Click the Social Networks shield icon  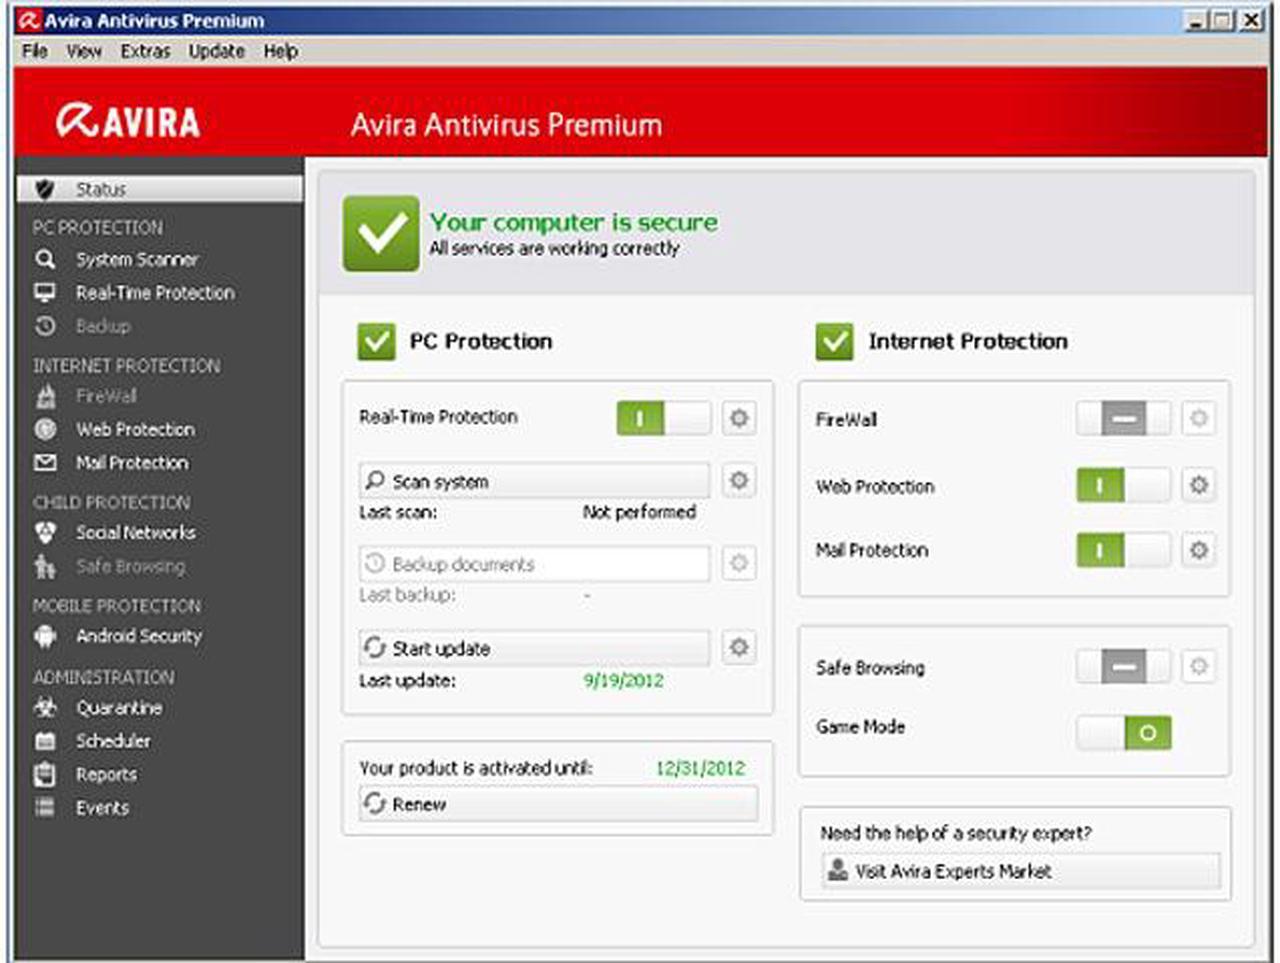coord(45,532)
